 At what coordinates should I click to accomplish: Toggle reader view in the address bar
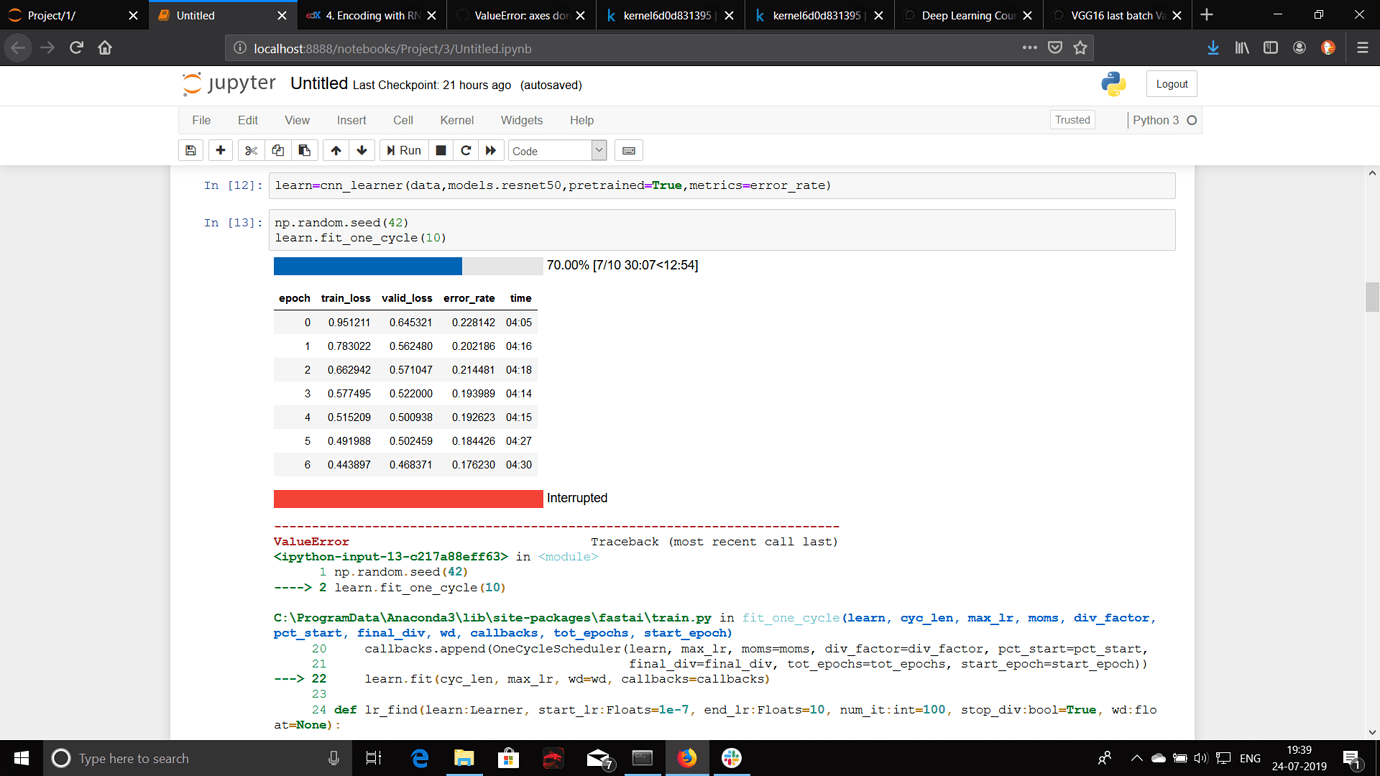coord(1053,47)
